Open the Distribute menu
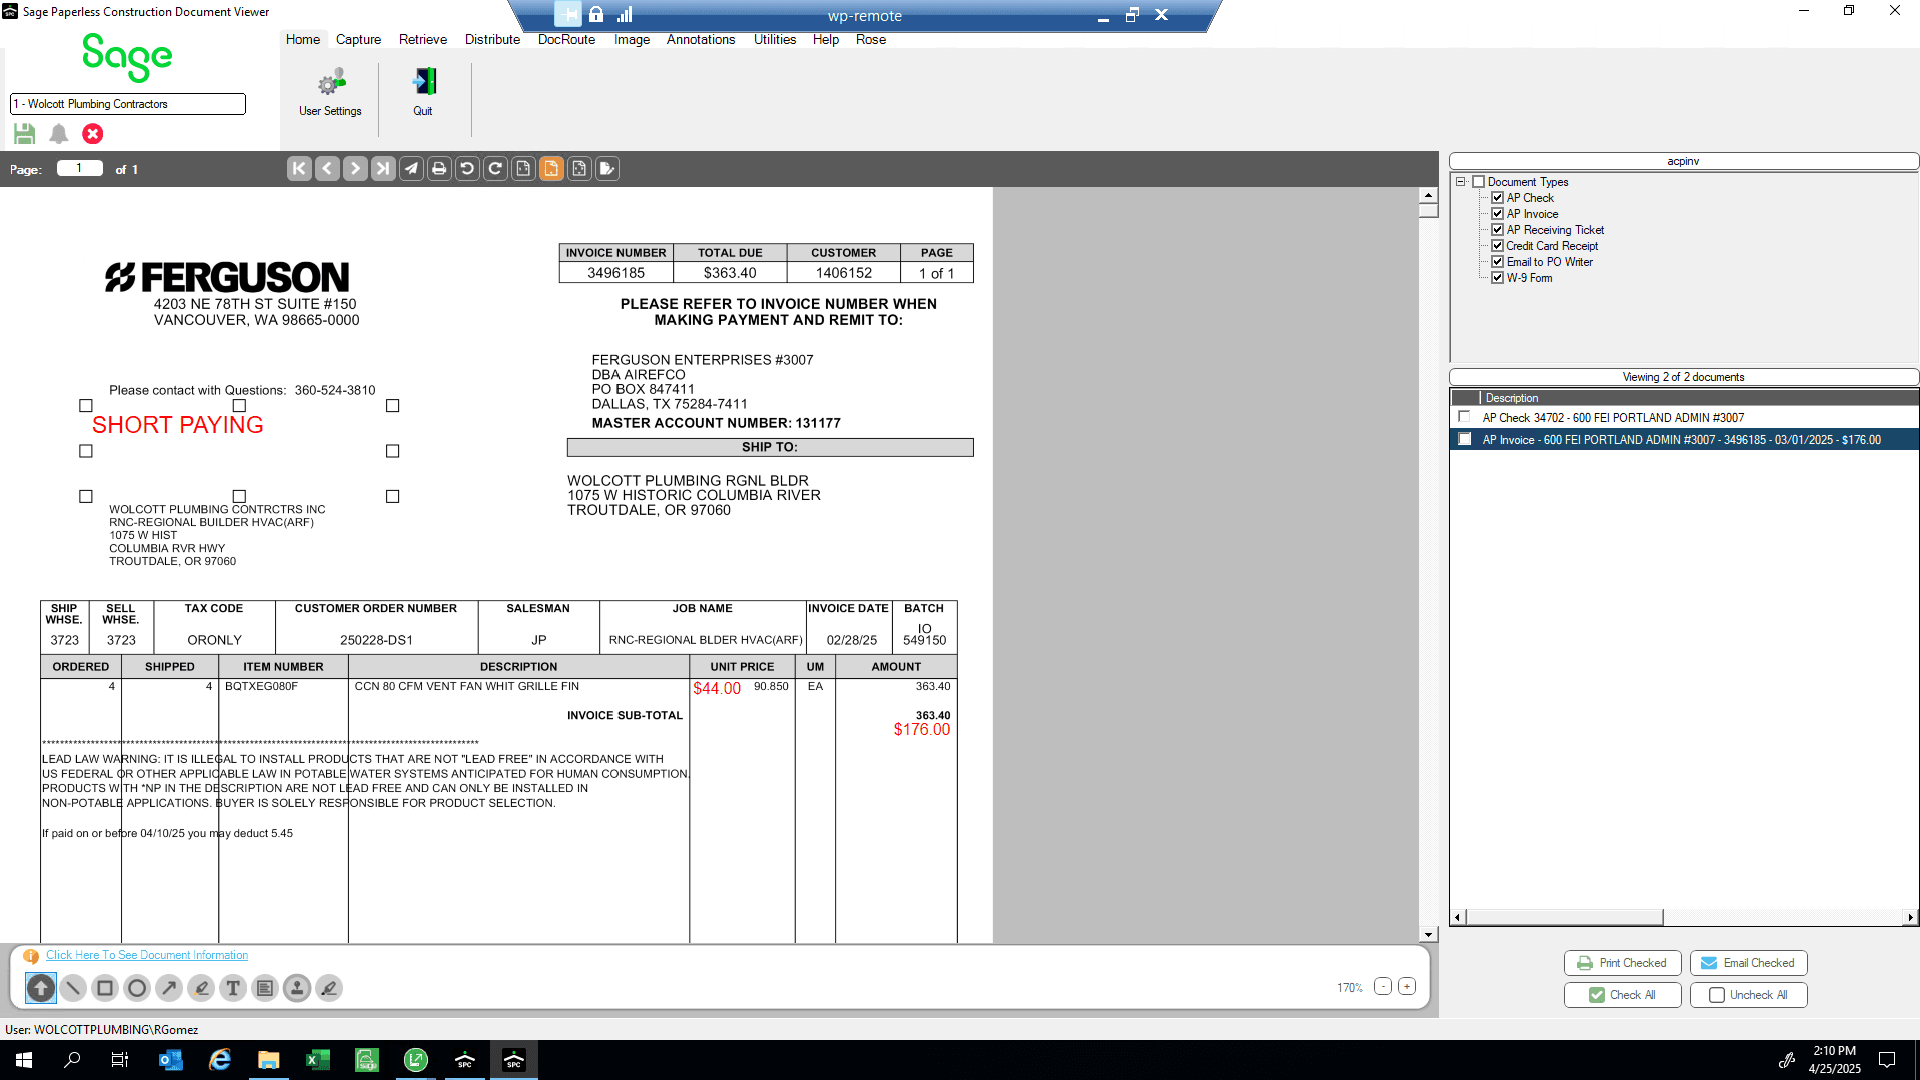The image size is (1920, 1080). coord(492,40)
